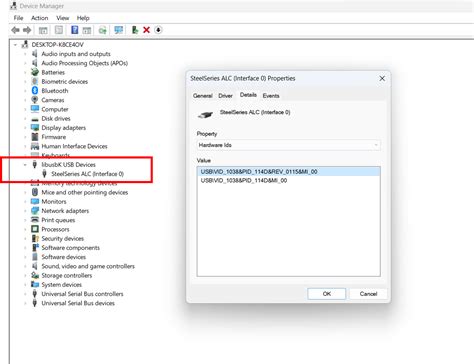Screen dimensions: 474x364
Task: Update device driver with the green toolbar icon
Action: coord(135,30)
